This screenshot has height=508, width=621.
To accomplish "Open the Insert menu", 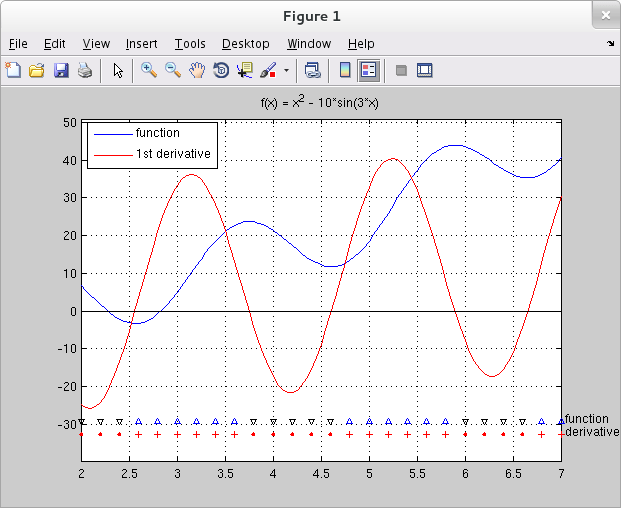I will click(x=141, y=44).
